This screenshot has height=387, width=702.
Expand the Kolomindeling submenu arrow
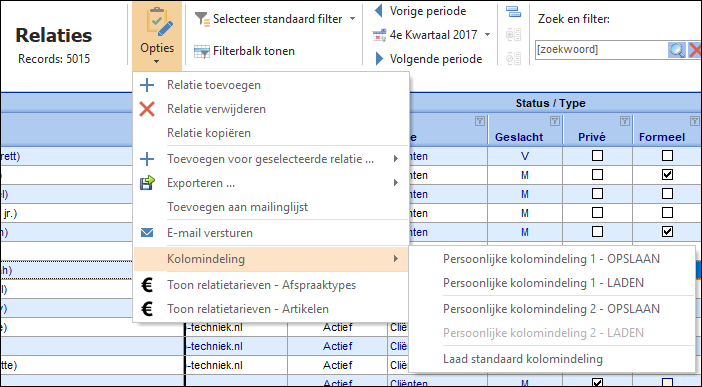click(396, 258)
